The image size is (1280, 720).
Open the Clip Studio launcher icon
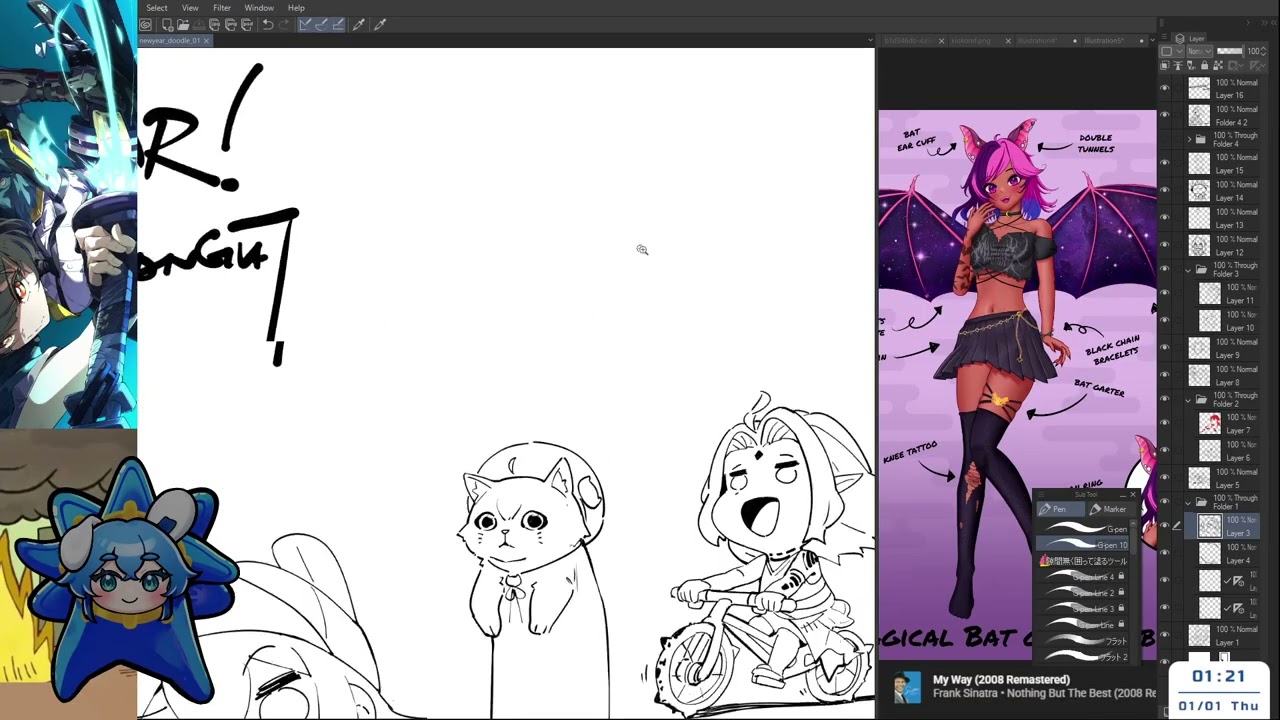pyautogui.click(x=146, y=24)
